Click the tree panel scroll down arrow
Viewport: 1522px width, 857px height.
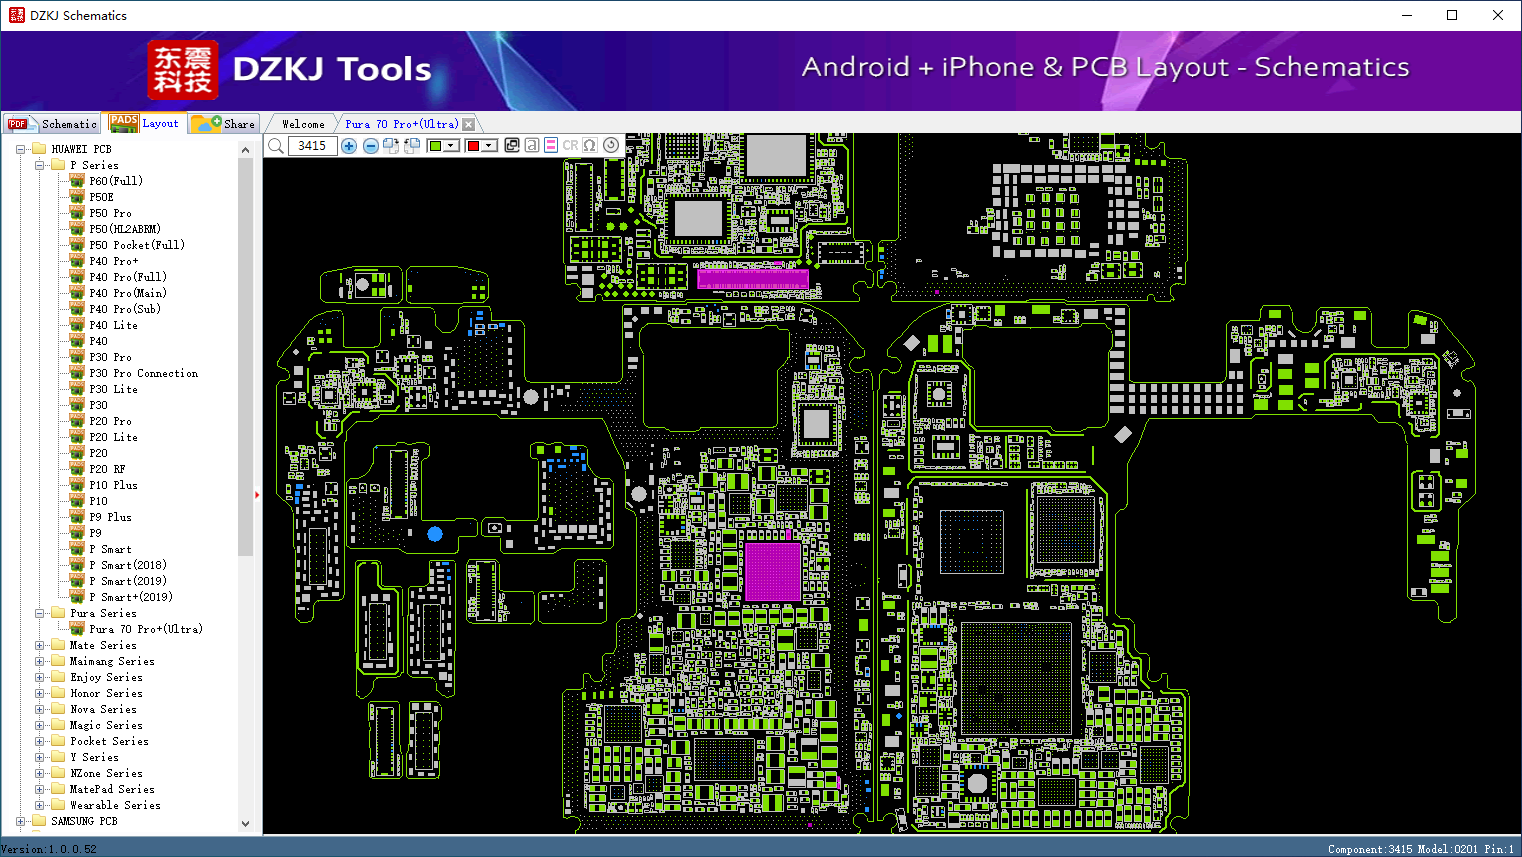[x=246, y=824]
